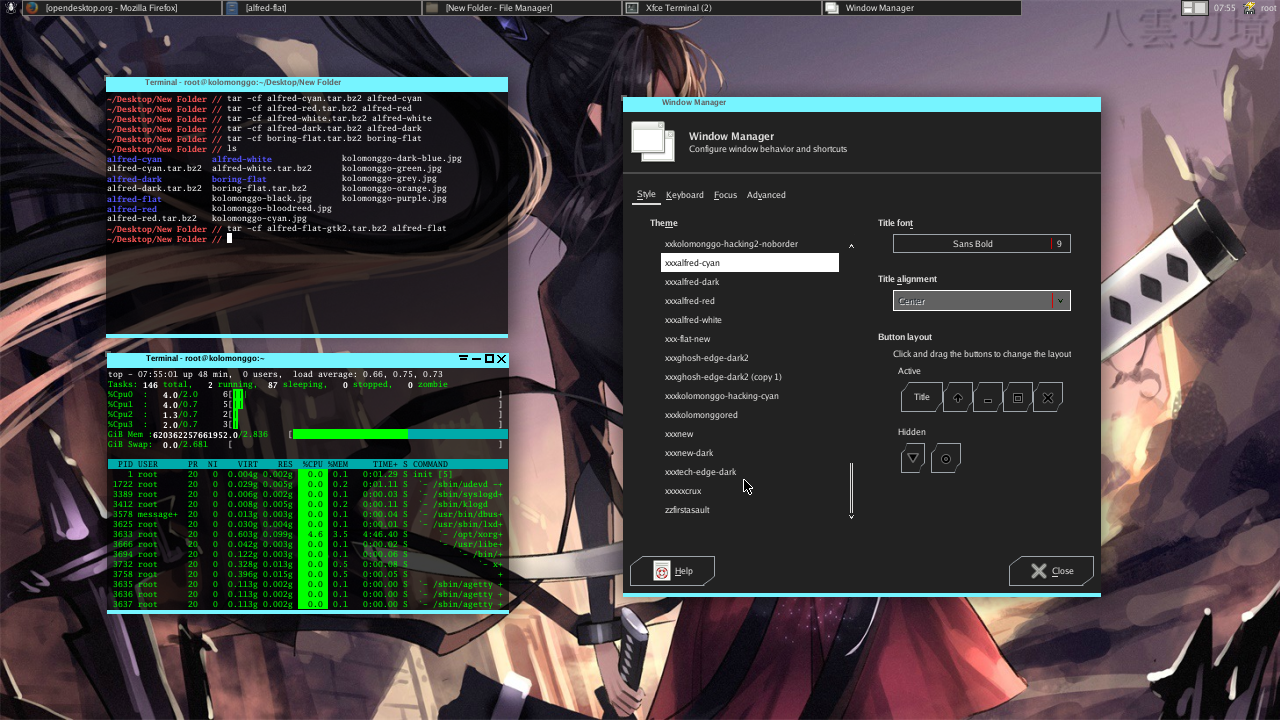Bring up the New Folder File Manager

coord(521,8)
